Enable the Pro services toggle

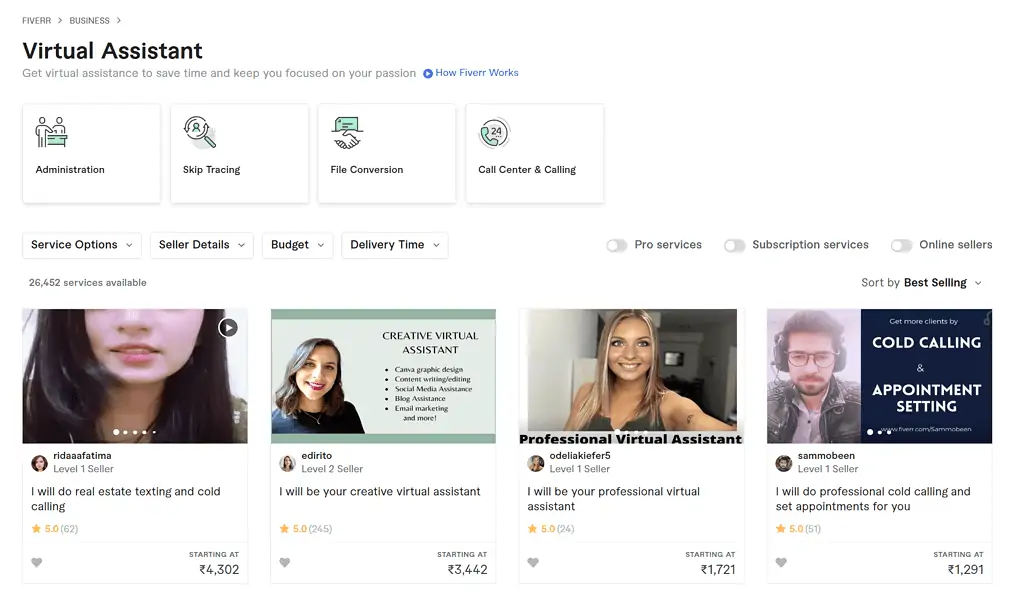[617, 245]
